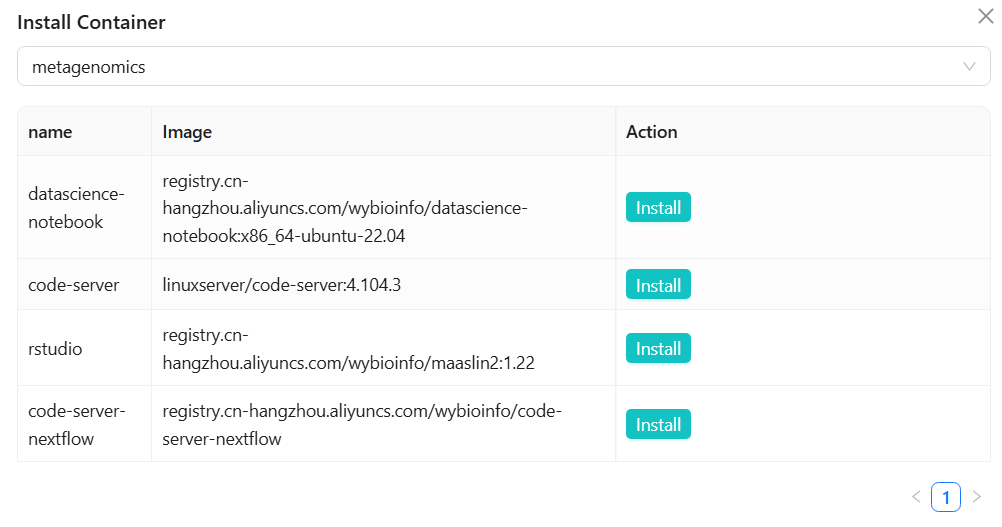Select the code-server name cell
The height and width of the screenshot is (527, 1002).
click(x=73, y=285)
